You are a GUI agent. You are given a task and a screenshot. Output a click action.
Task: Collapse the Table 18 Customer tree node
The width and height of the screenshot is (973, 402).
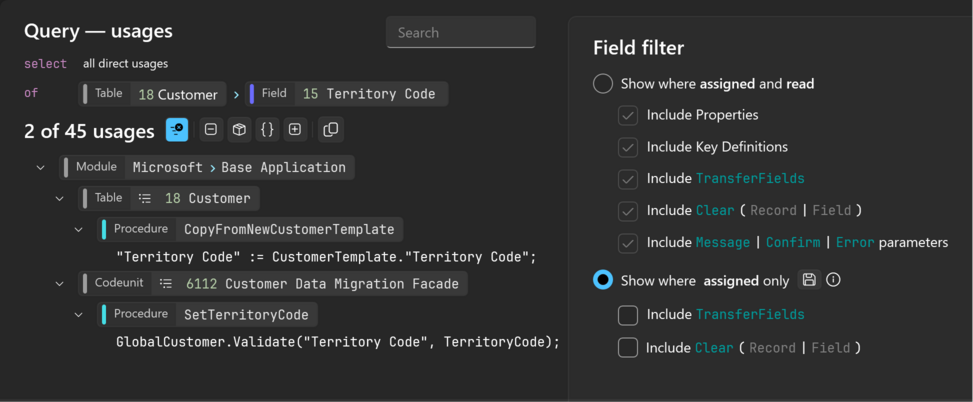(60, 199)
